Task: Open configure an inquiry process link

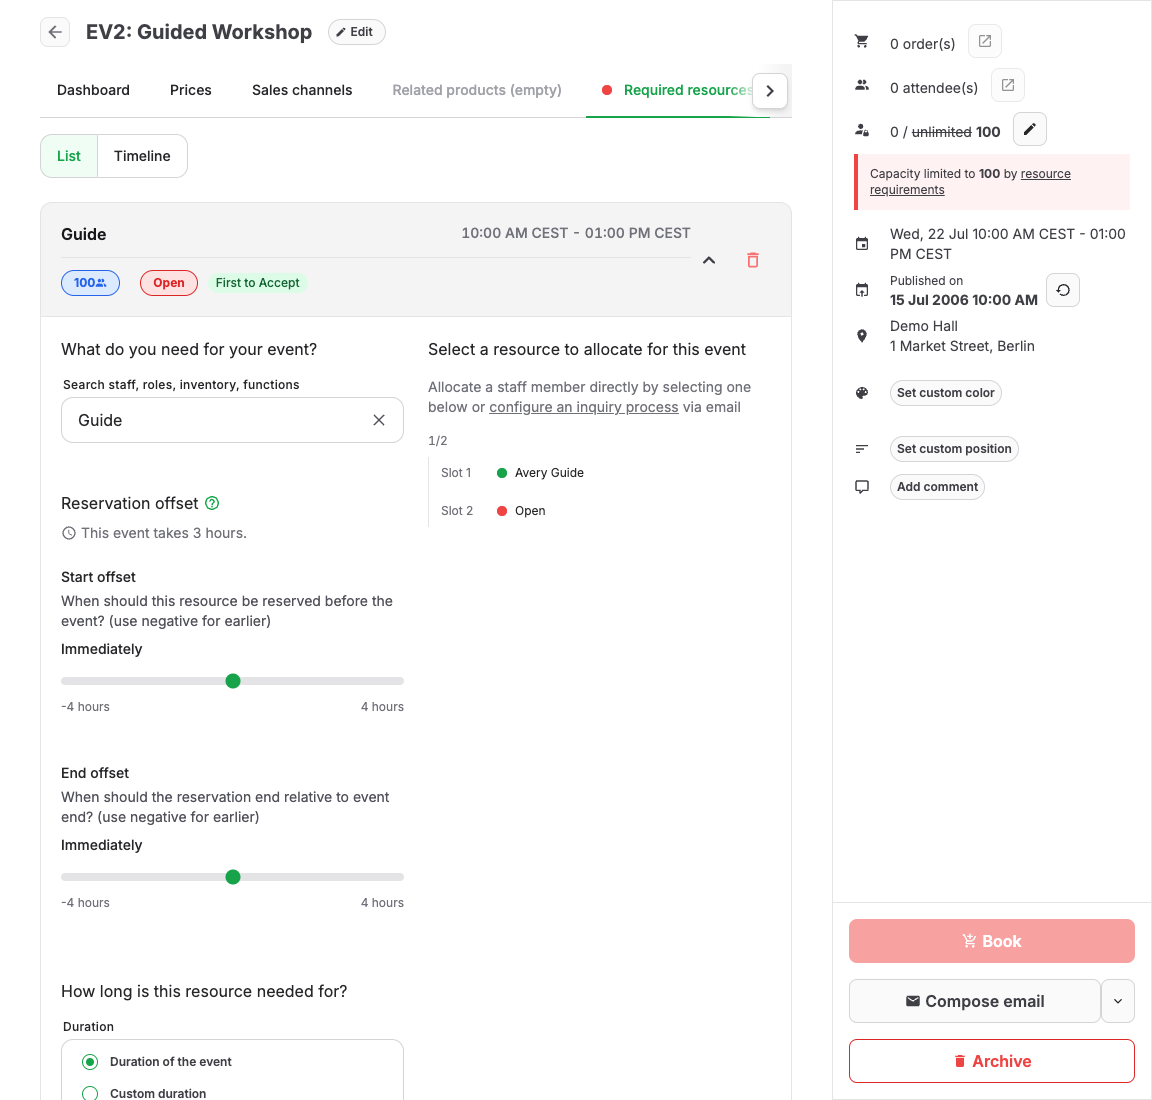Action: coord(583,407)
